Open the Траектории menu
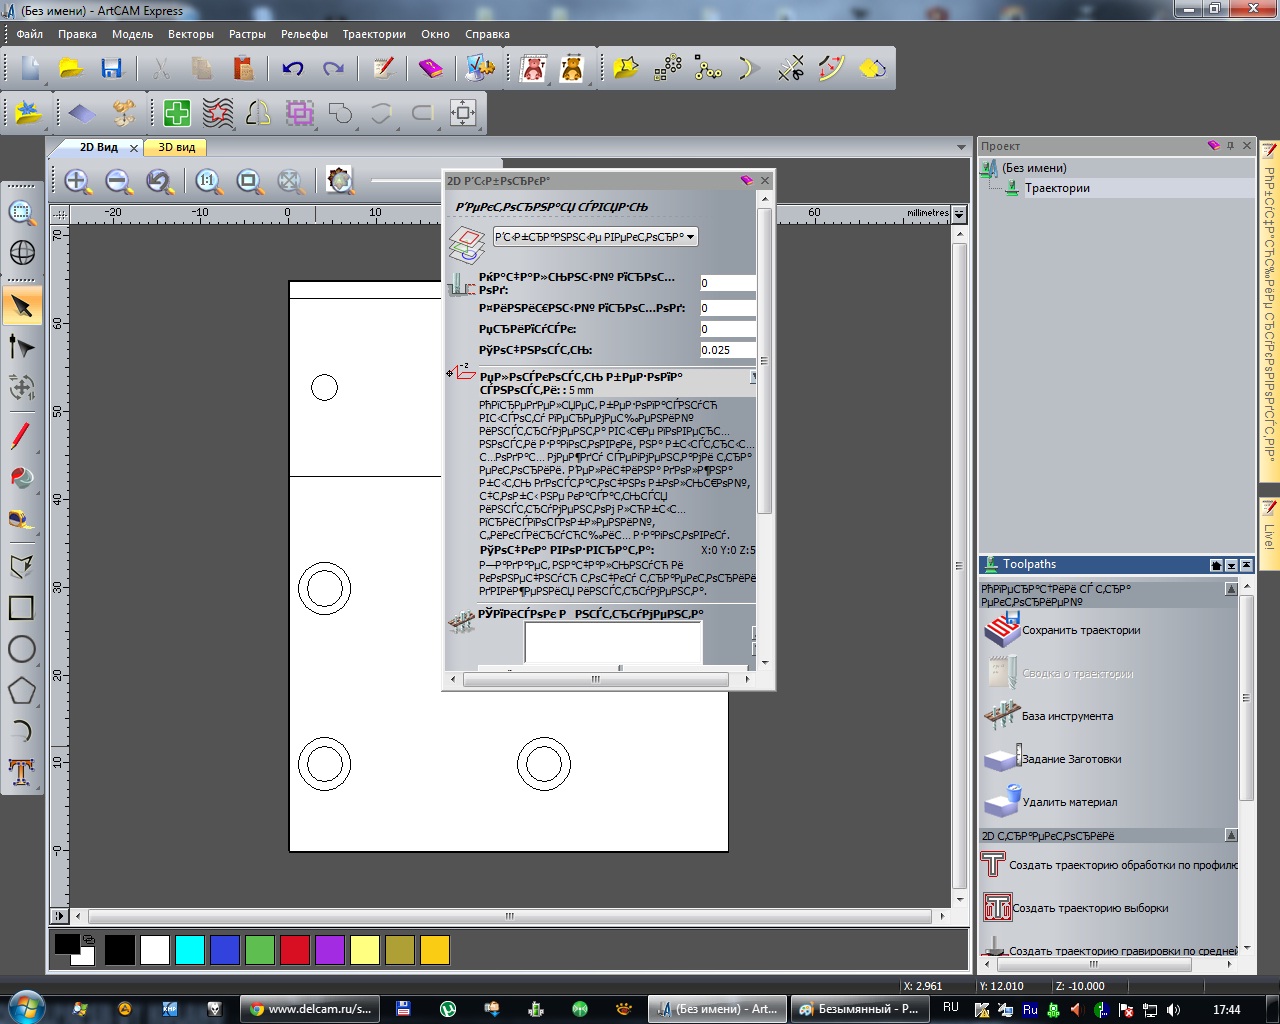The height and width of the screenshot is (1024, 1280). [x=374, y=34]
